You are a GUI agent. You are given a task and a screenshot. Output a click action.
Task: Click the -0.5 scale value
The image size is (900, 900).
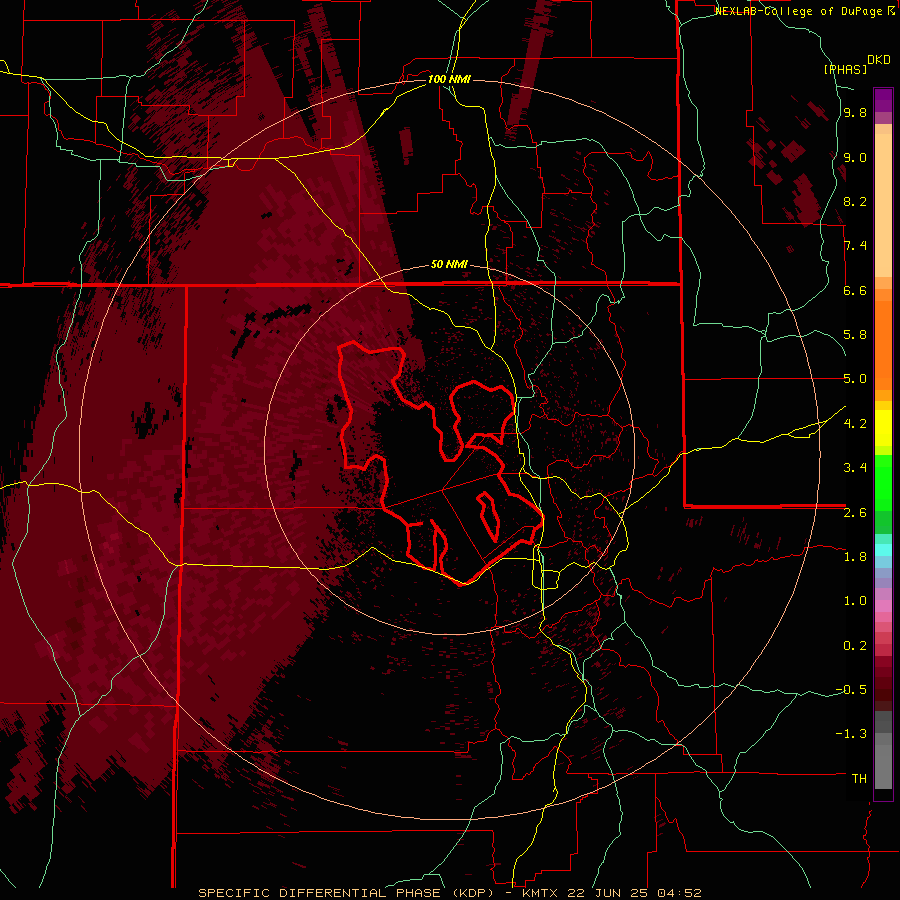coord(851,689)
